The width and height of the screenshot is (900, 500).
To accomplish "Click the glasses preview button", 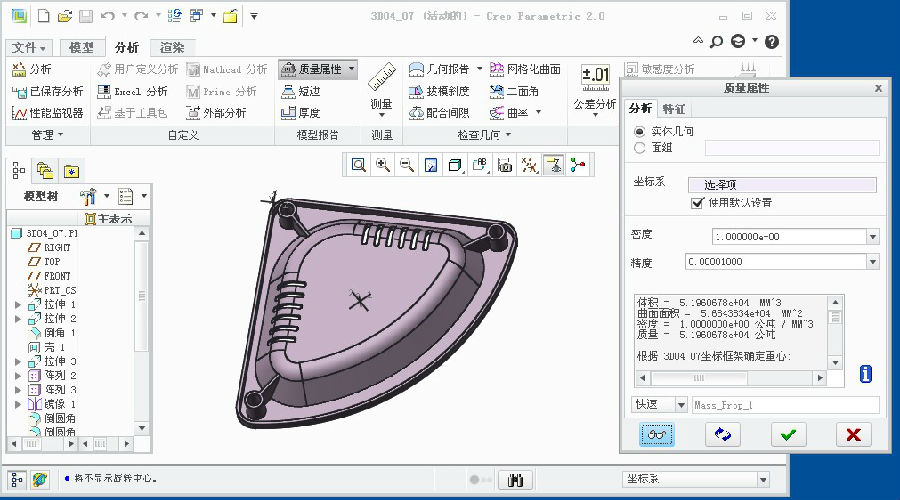I will click(x=657, y=435).
